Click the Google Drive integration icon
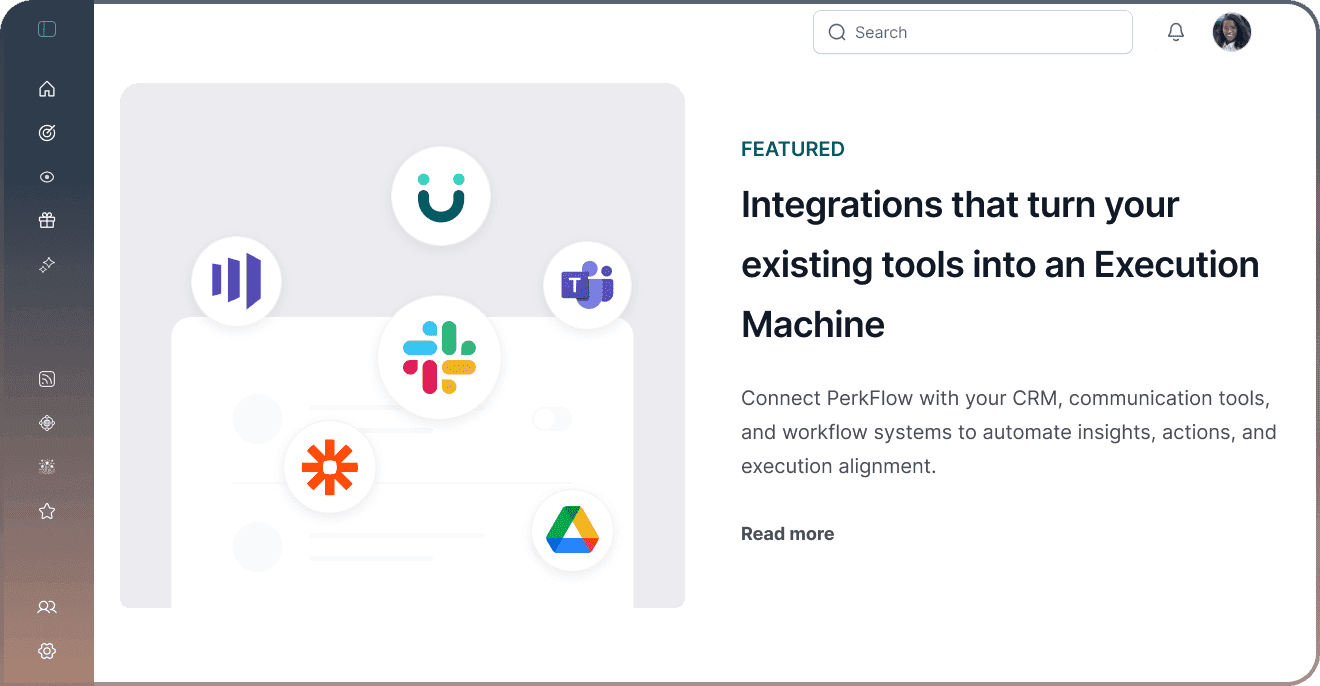The image size is (1320, 686). [572, 531]
